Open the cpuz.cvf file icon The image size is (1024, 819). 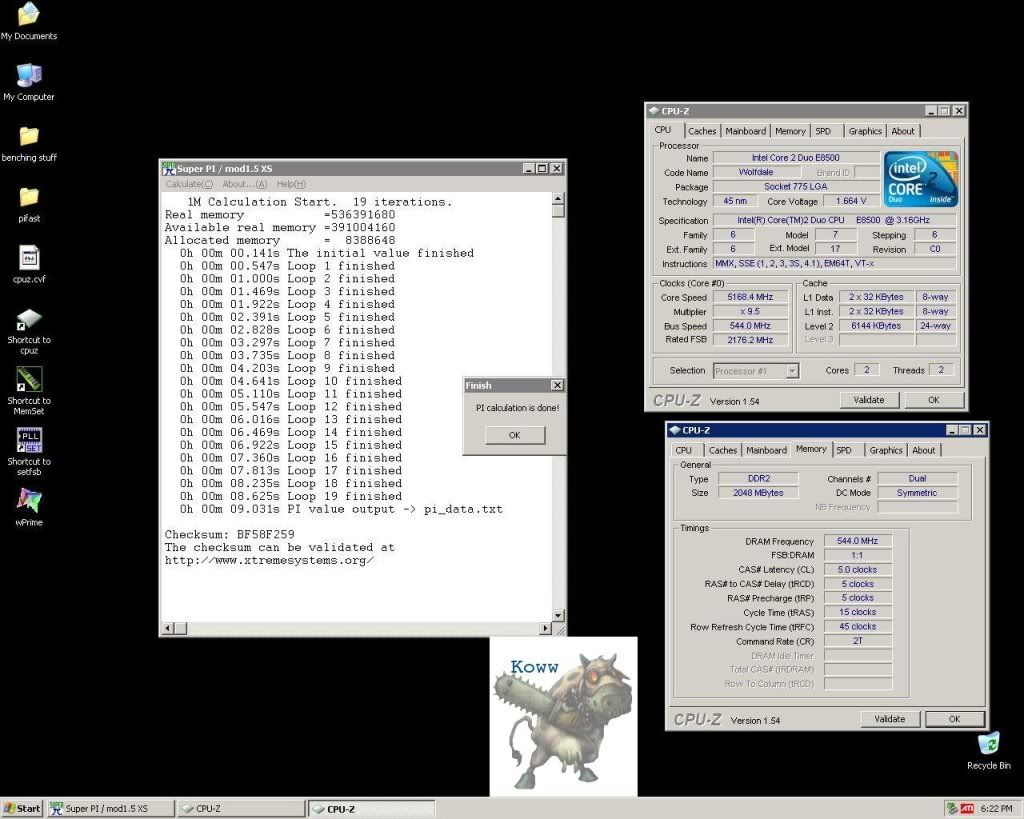tap(29, 258)
